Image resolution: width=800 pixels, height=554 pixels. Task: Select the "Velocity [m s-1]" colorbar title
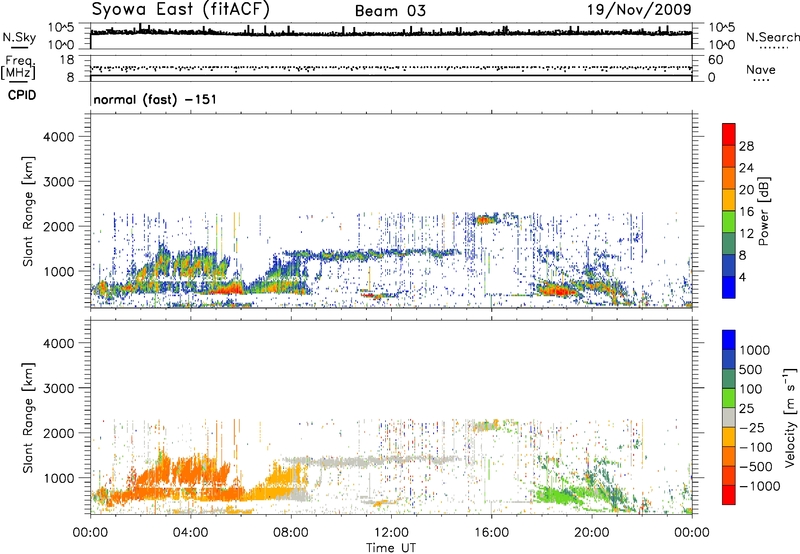tap(790, 417)
